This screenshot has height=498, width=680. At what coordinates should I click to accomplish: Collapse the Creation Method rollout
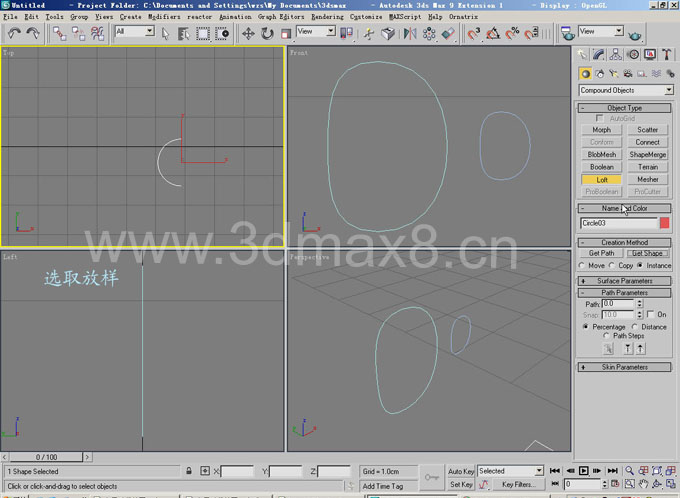[624, 242]
